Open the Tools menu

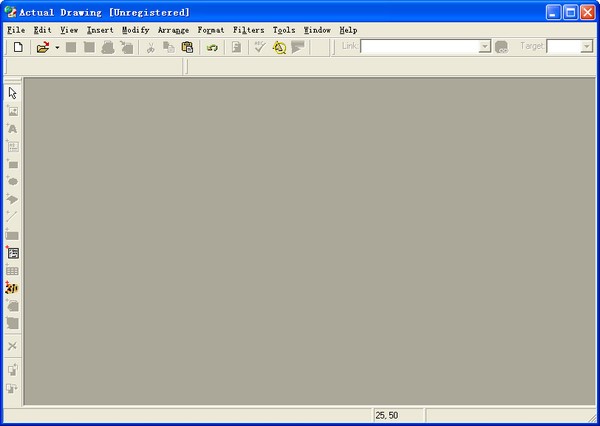pyautogui.click(x=284, y=30)
